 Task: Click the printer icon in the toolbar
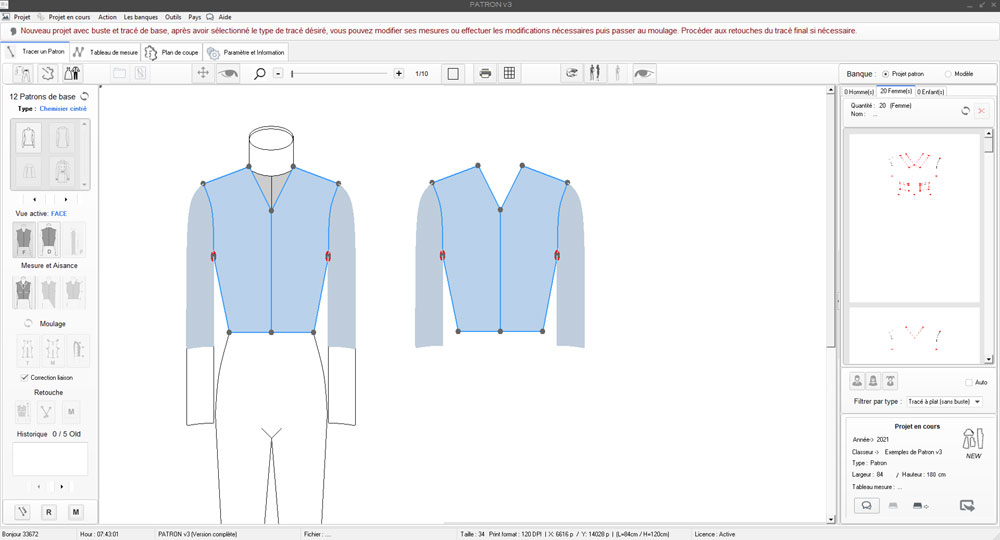(x=485, y=73)
